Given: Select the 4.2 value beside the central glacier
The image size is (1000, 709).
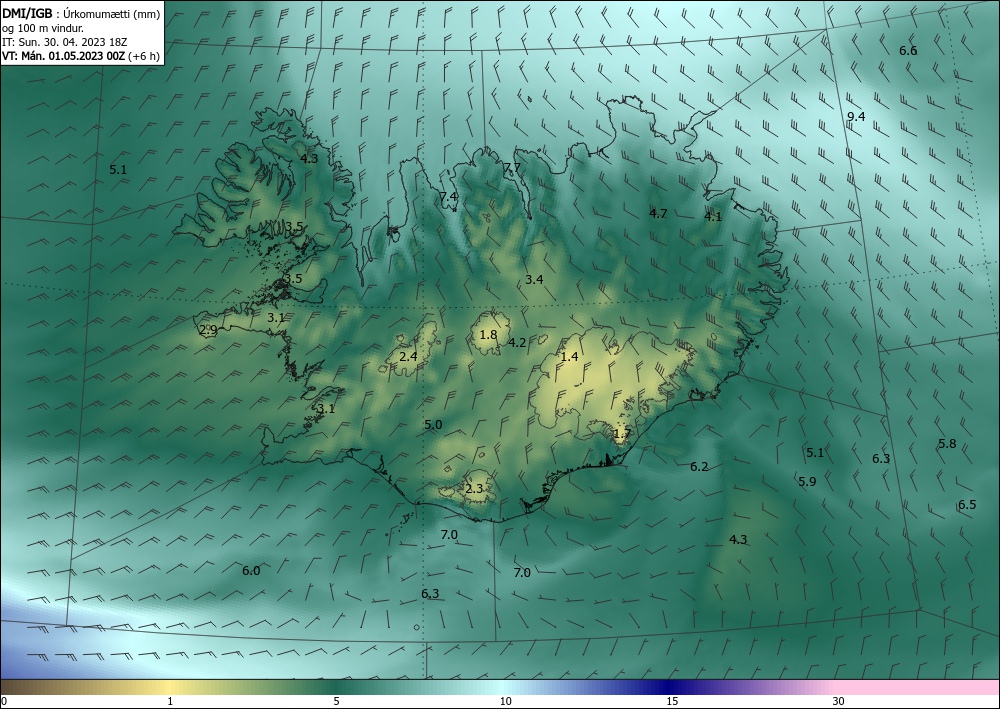Looking at the screenshot, I should [517, 342].
